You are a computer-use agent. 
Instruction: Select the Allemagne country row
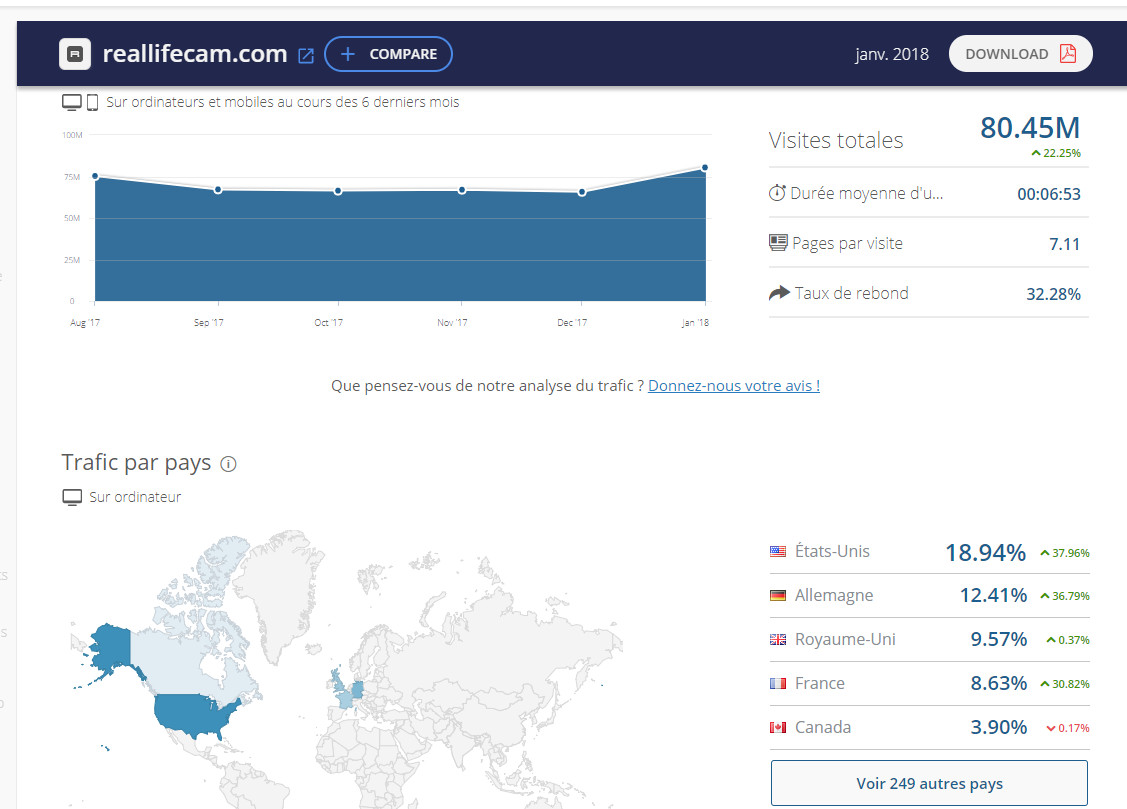[x=929, y=595]
